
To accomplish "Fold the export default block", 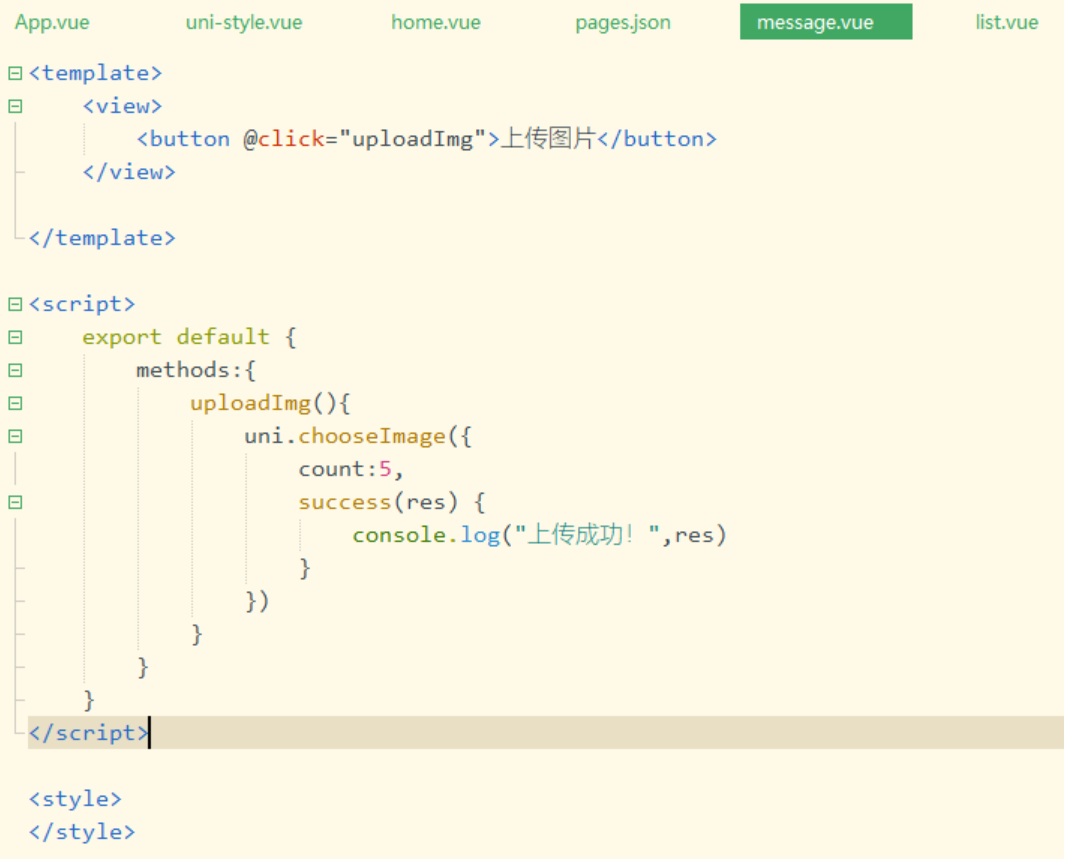I will click(x=15, y=337).
